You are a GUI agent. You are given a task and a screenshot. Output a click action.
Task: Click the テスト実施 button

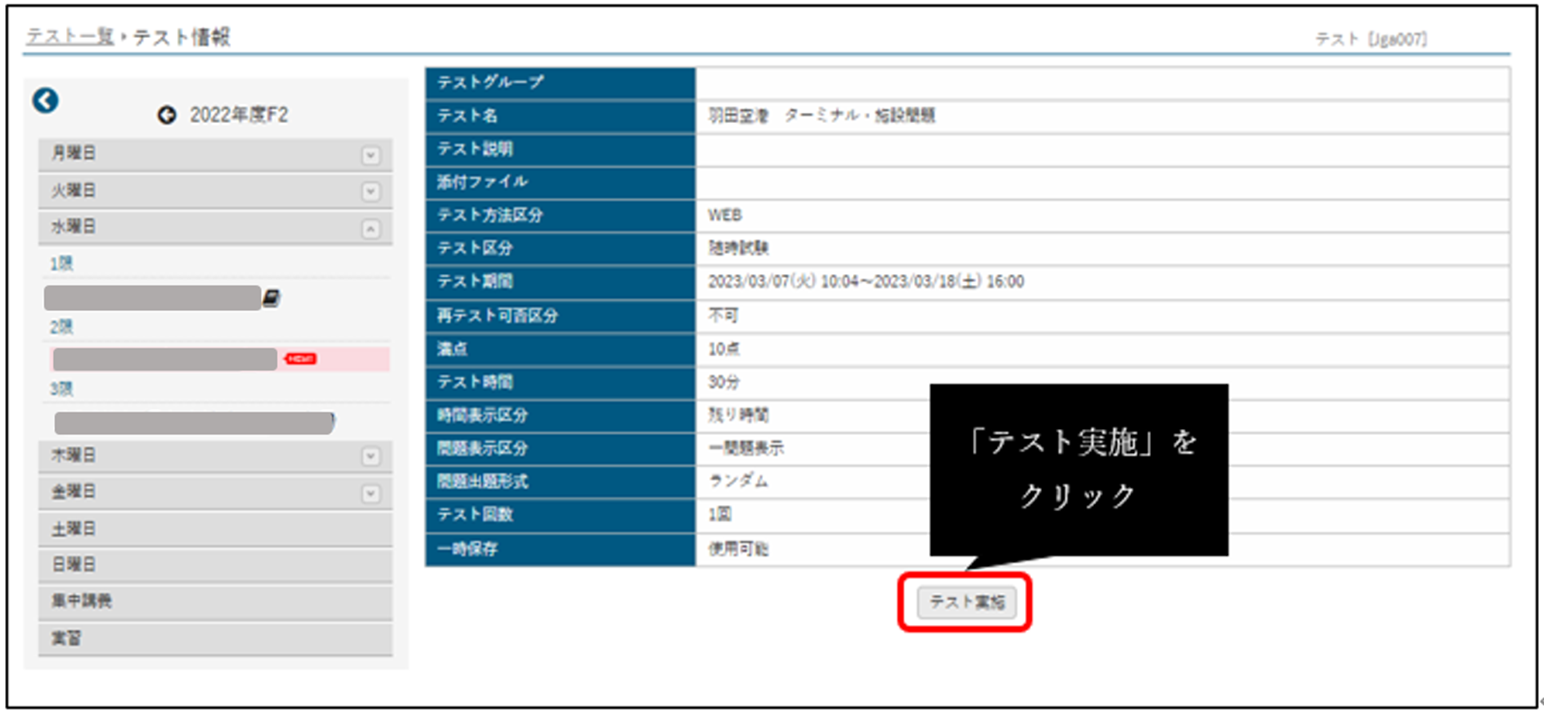click(x=966, y=602)
